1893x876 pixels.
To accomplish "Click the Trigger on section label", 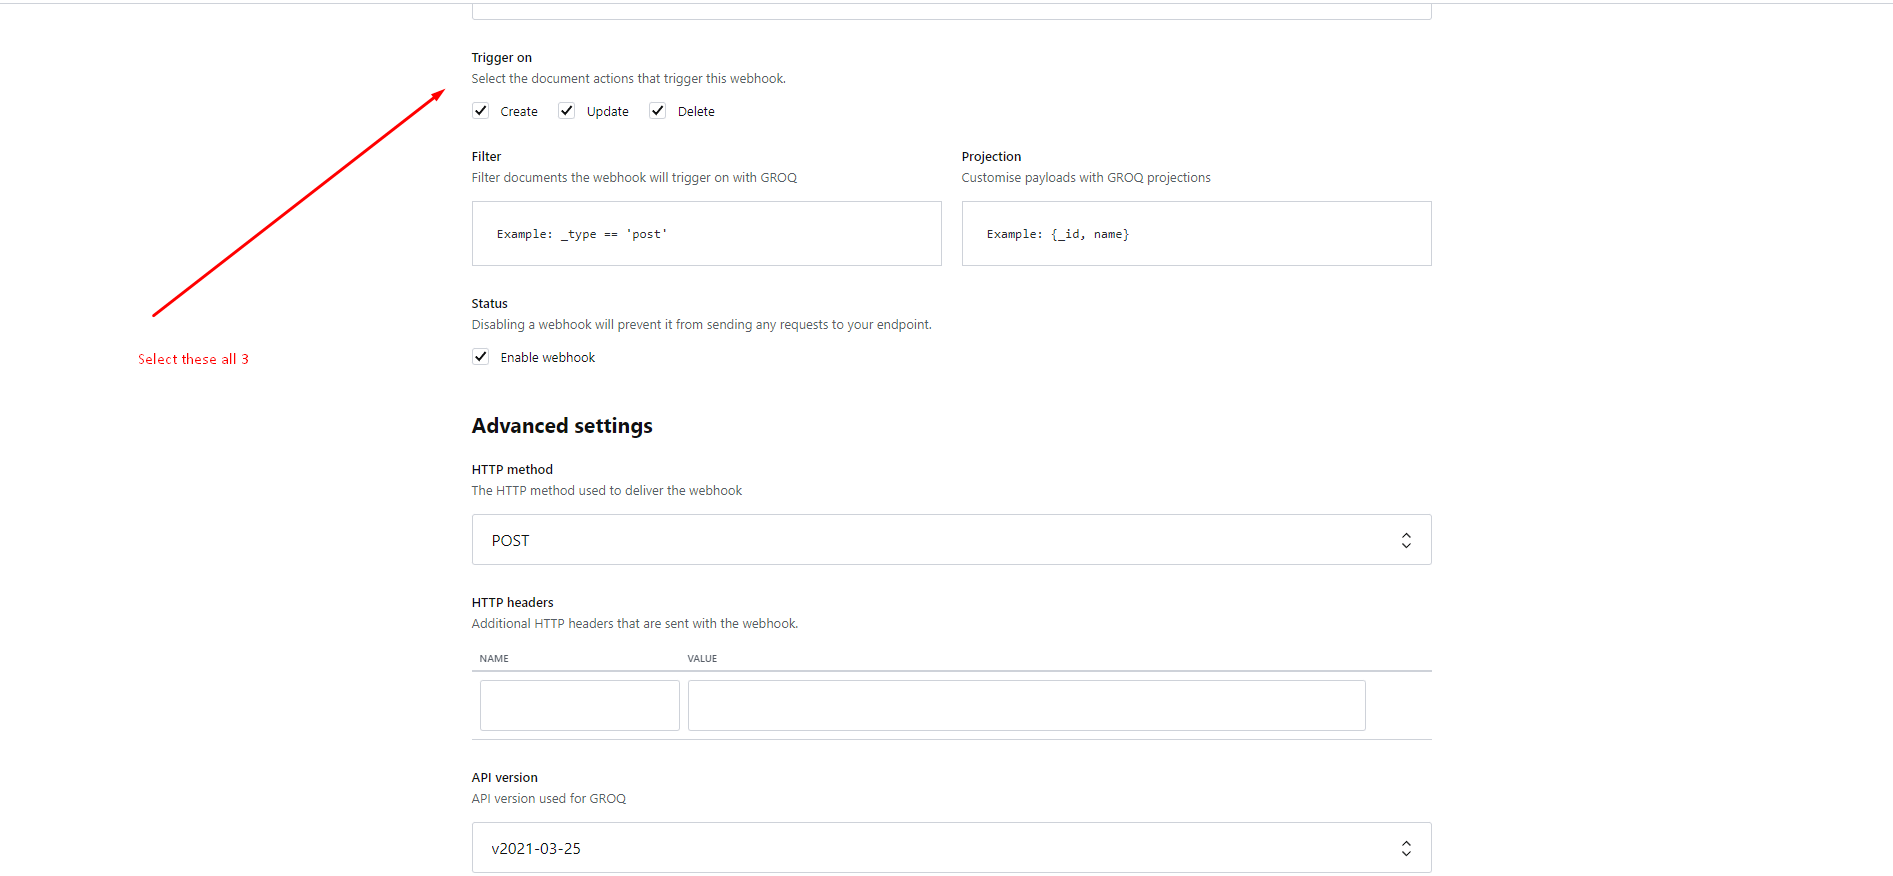I will point(502,58).
